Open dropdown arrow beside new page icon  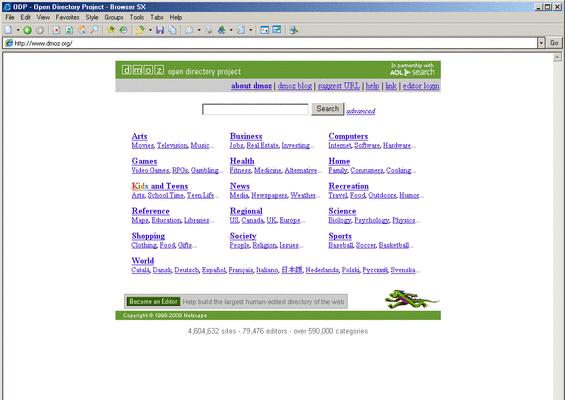click(x=17, y=30)
